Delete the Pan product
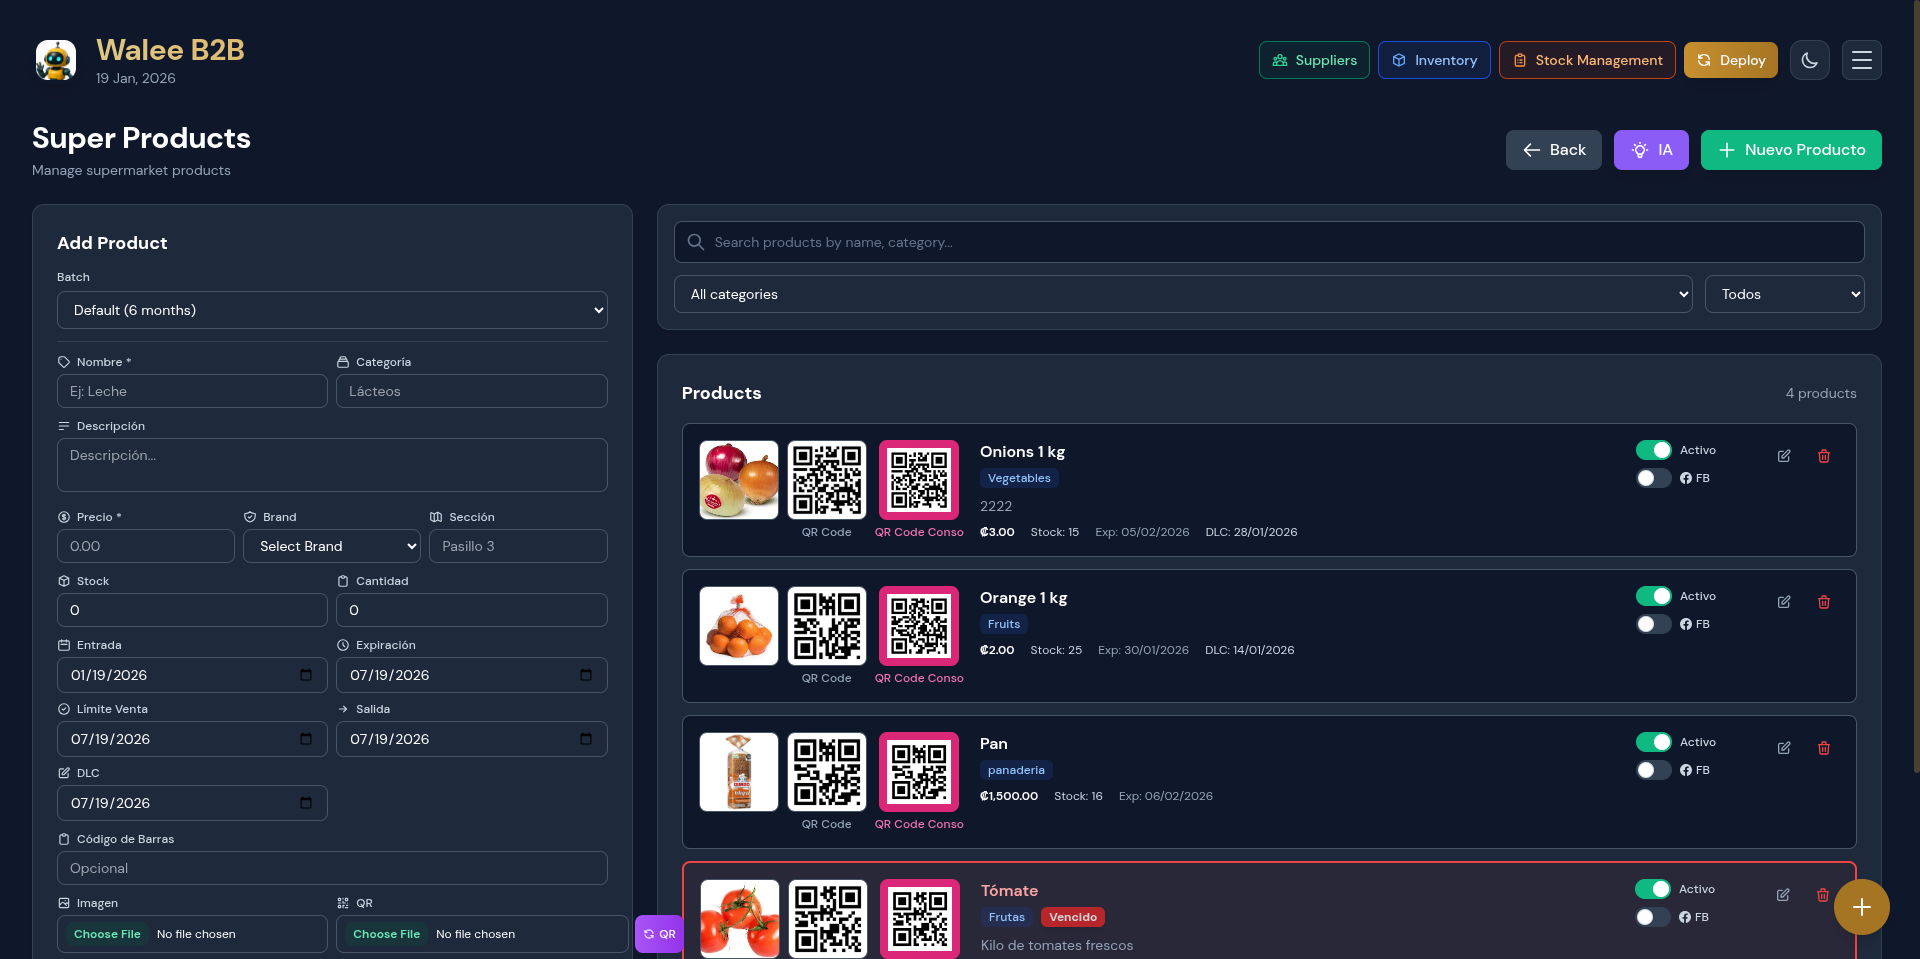The width and height of the screenshot is (1920, 959). [1824, 748]
